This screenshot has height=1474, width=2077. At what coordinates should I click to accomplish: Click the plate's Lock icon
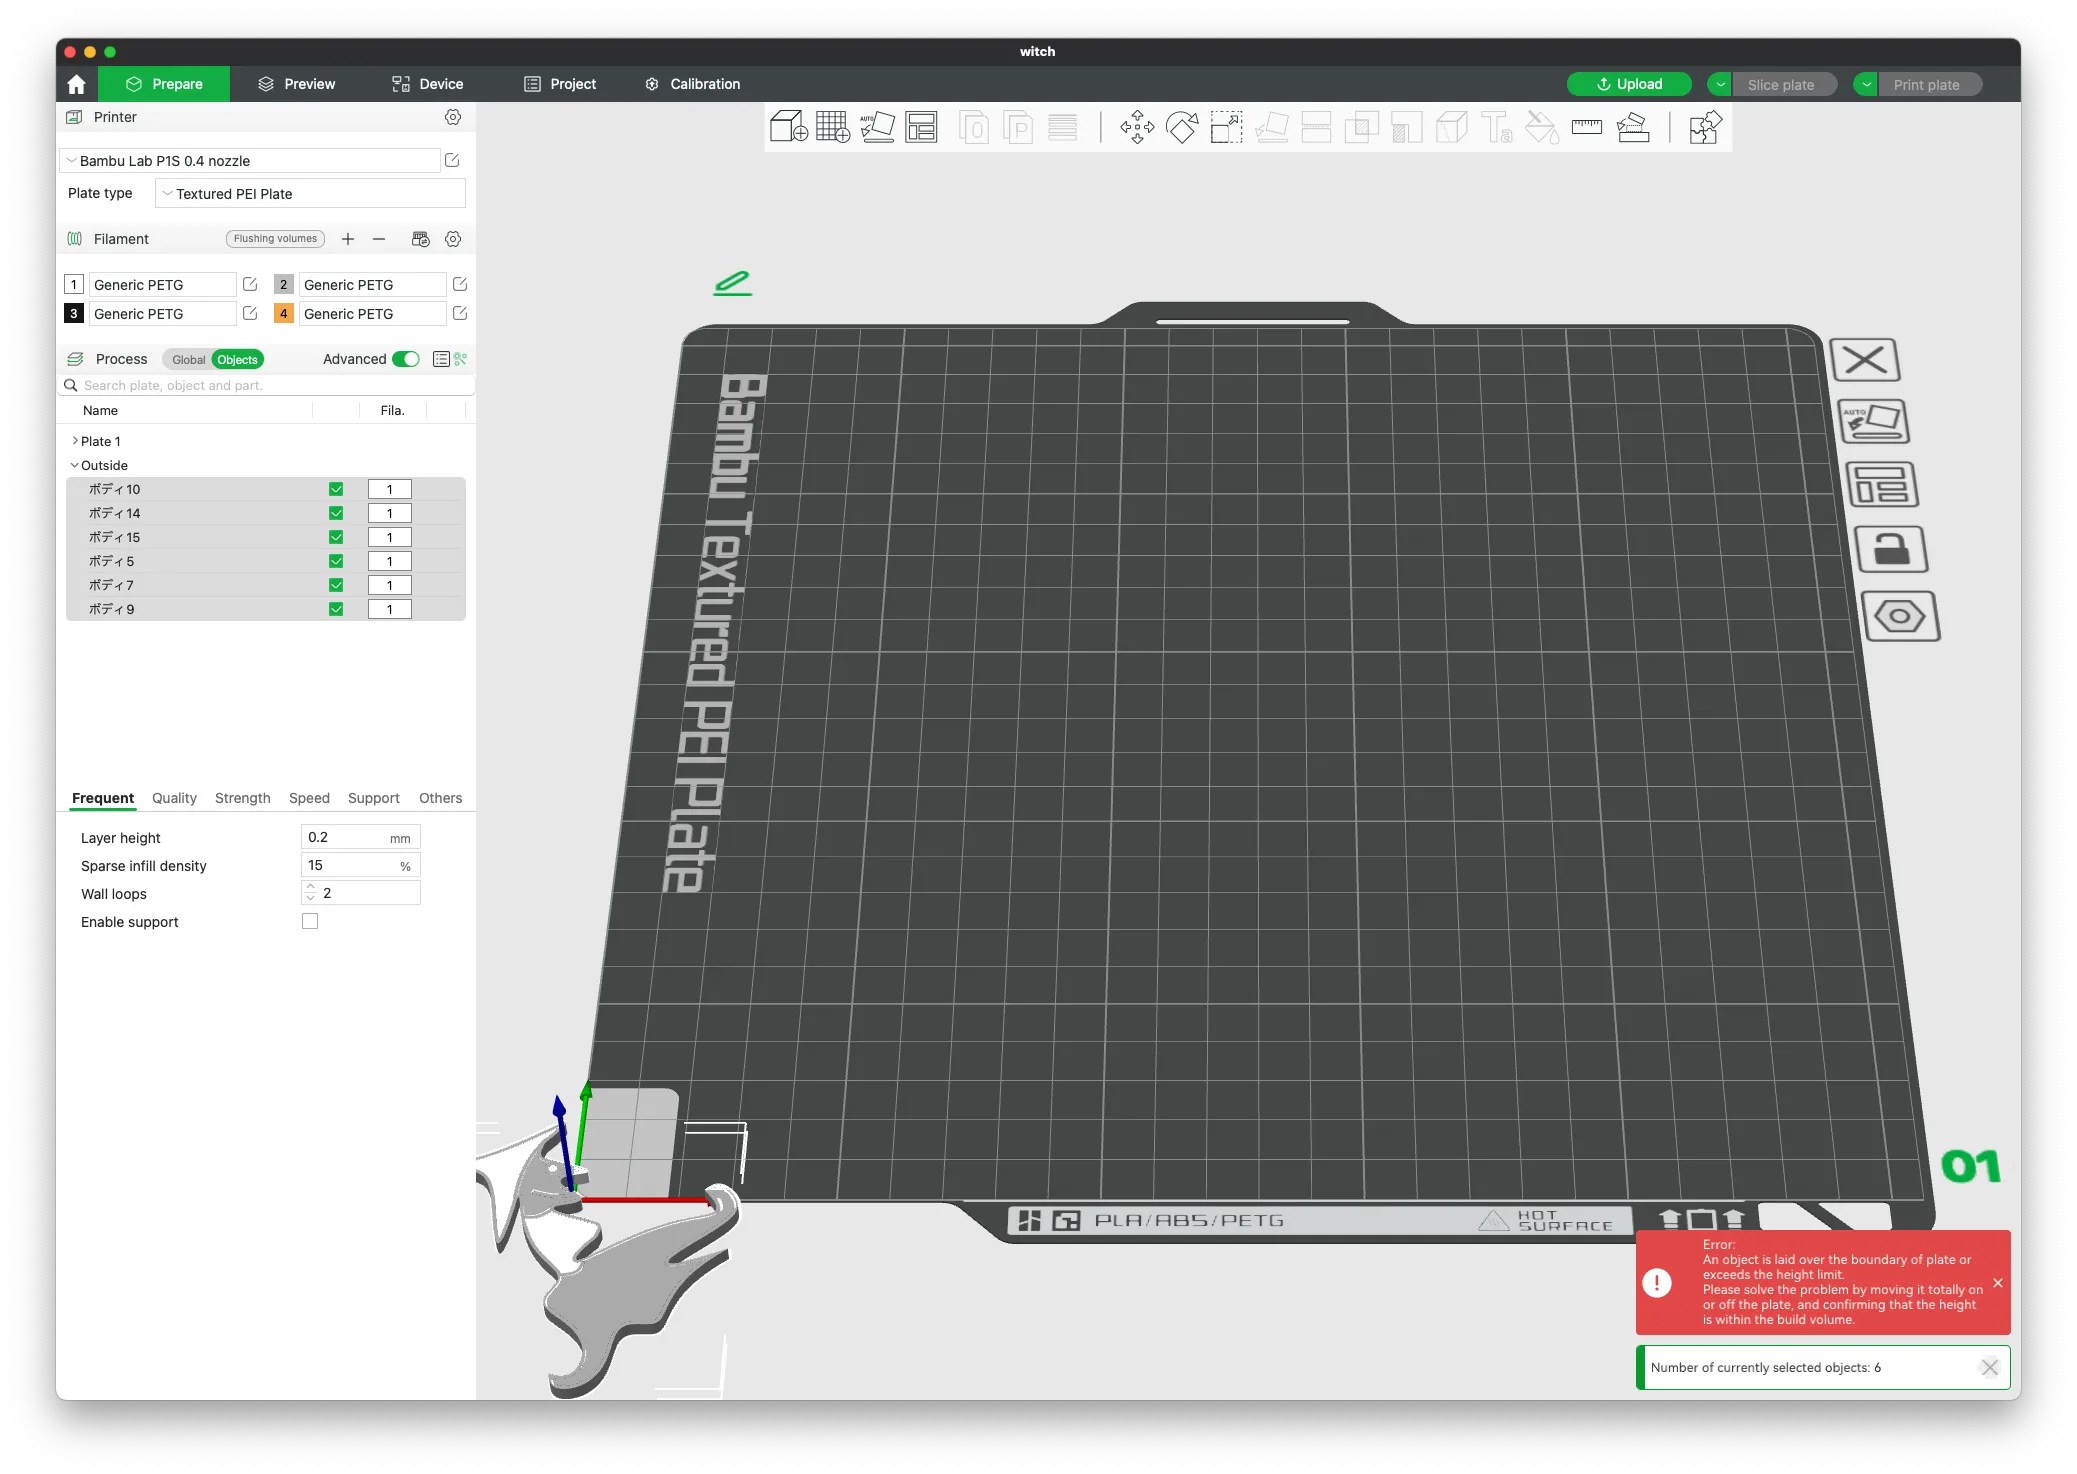pos(1890,549)
